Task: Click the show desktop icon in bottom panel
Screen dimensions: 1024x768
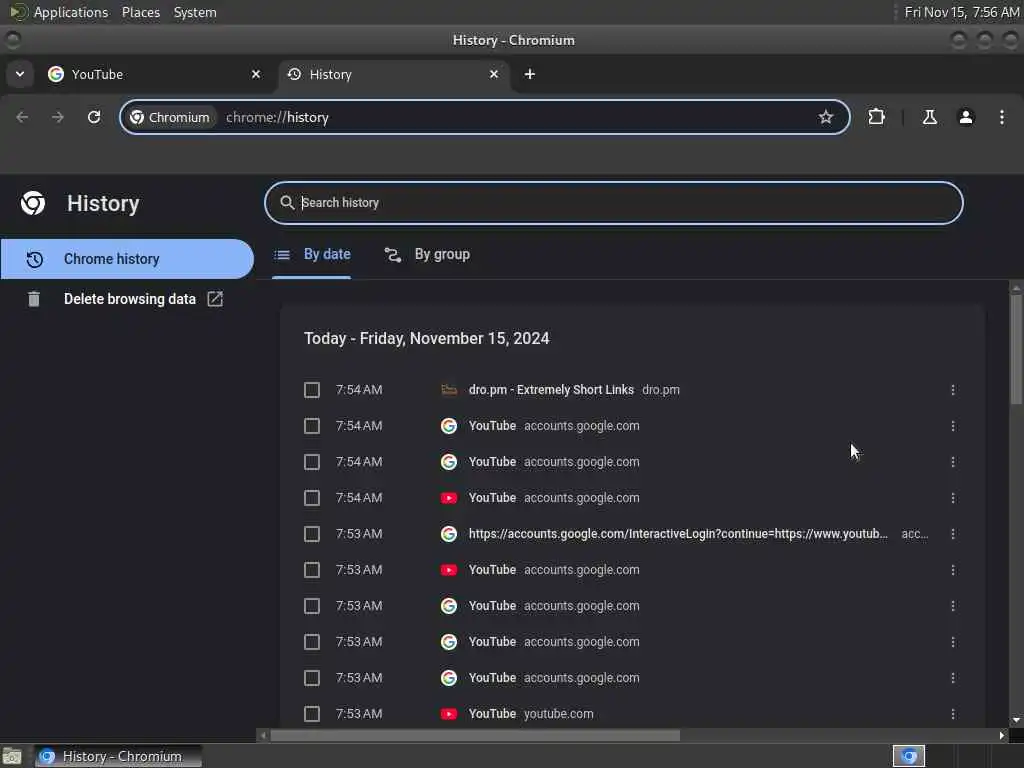Action: click(x=12, y=756)
